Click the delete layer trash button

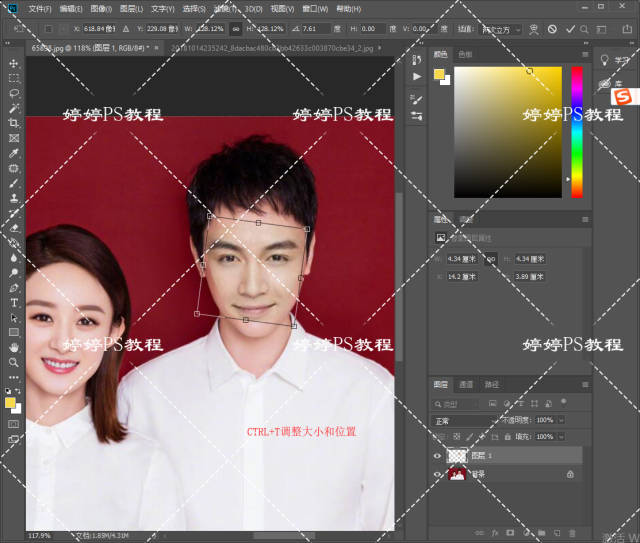[572, 533]
